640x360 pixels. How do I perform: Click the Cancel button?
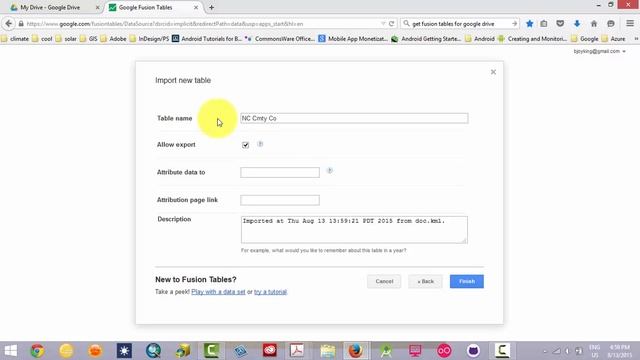pos(384,281)
